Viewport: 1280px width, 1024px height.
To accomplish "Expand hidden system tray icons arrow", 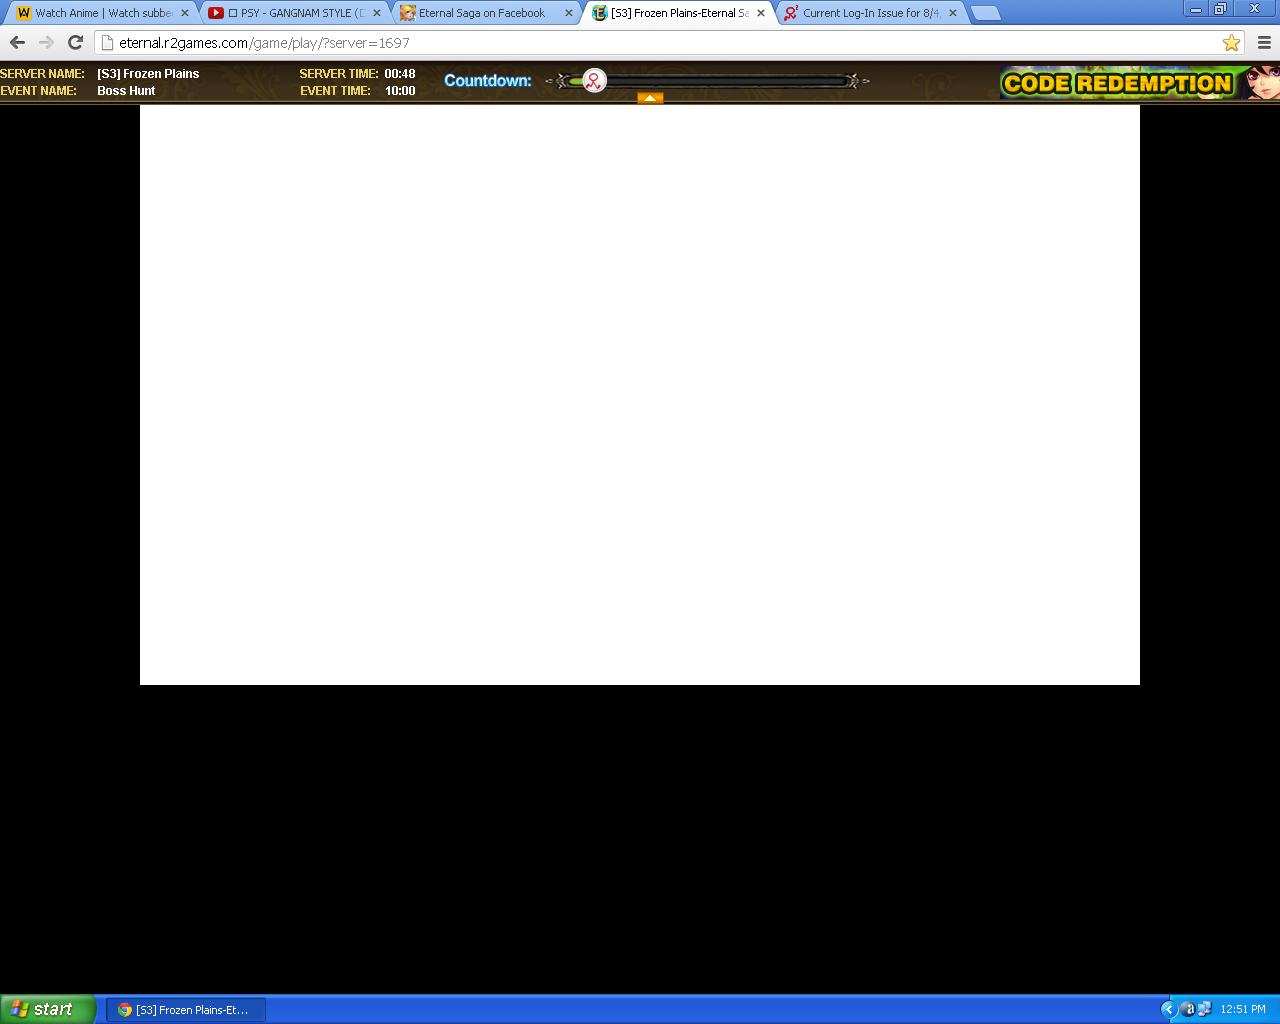I will [x=1167, y=1009].
